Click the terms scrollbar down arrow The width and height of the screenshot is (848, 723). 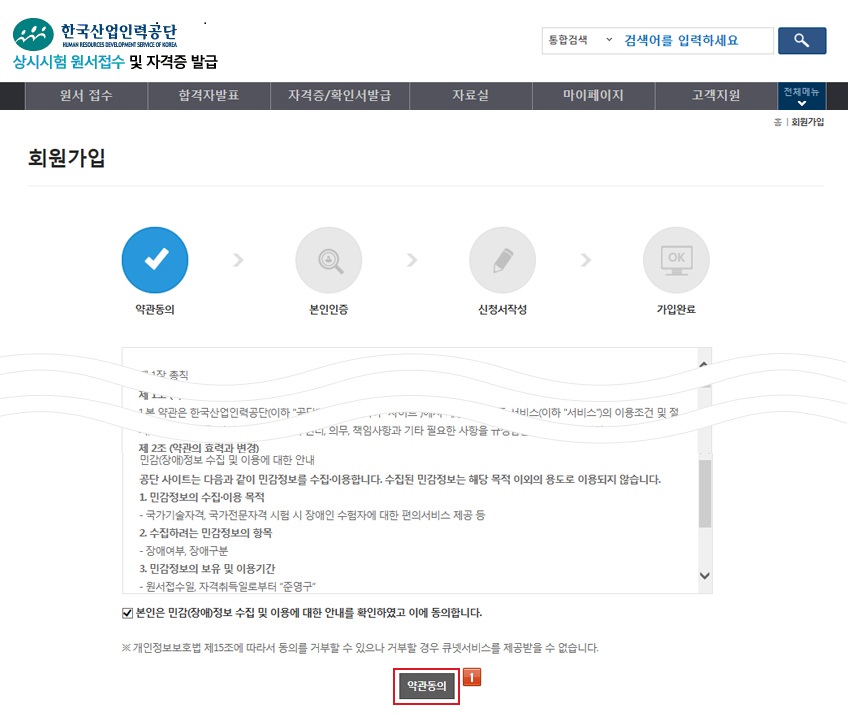(704, 575)
